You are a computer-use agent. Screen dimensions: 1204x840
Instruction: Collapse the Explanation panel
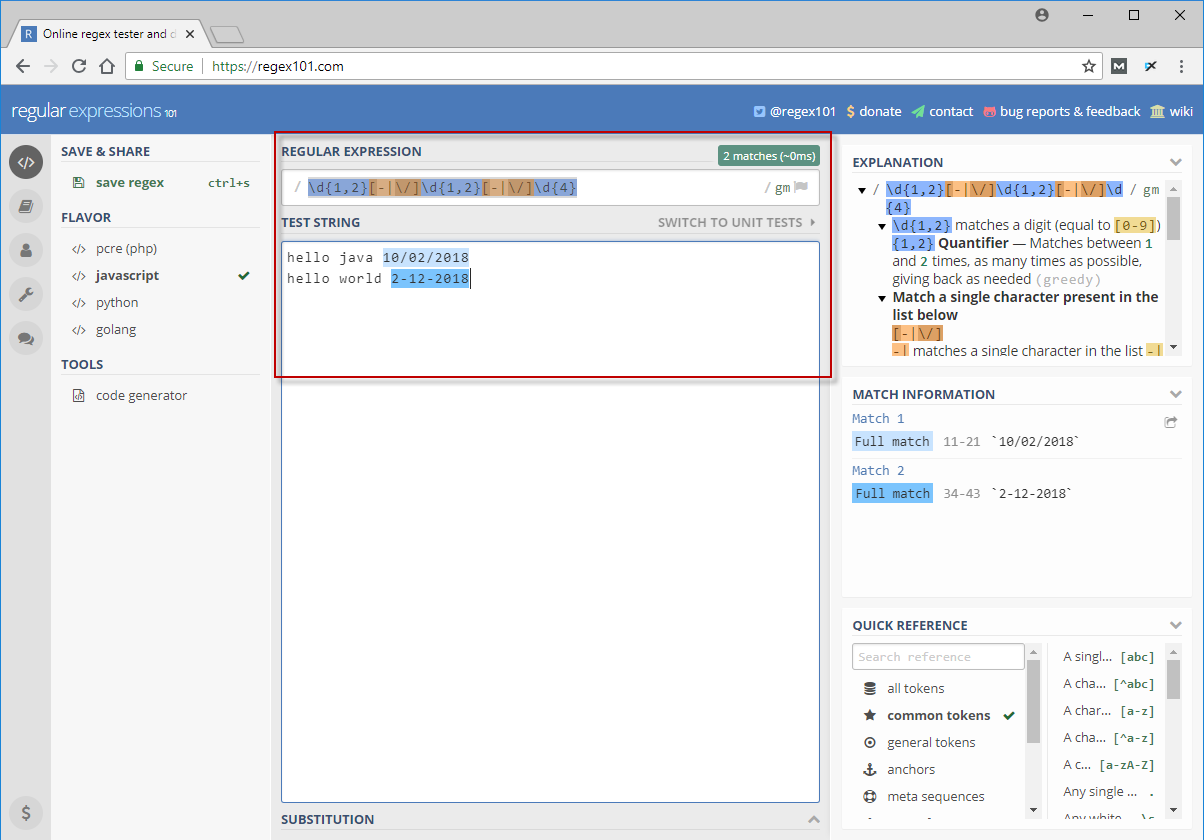pos(1175,162)
